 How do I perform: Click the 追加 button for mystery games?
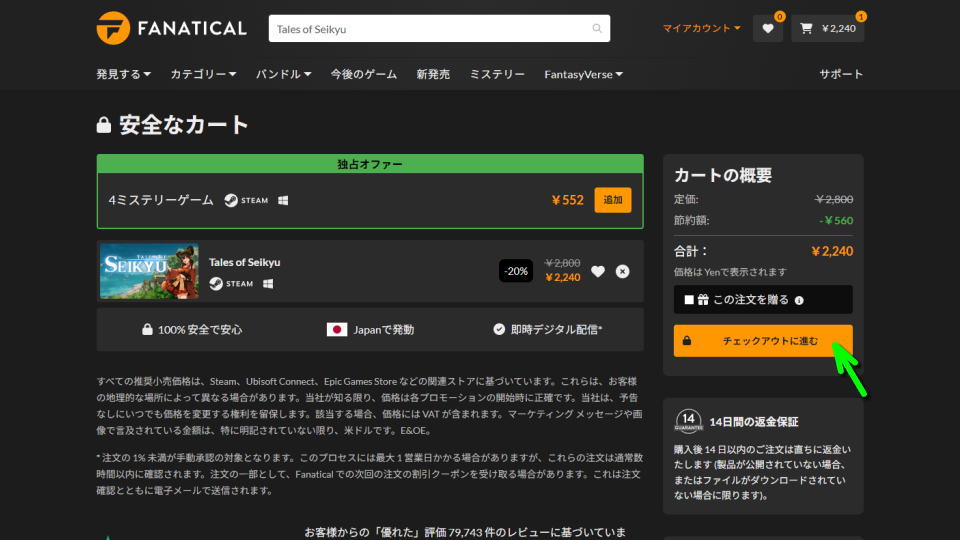click(x=613, y=200)
